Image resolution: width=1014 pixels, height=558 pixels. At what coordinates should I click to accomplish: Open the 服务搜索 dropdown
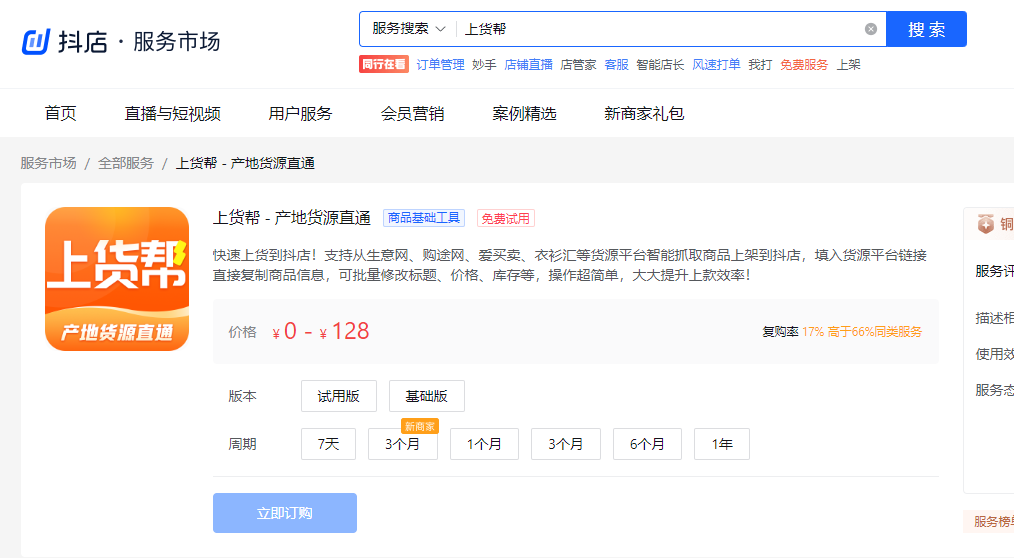[409, 29]
